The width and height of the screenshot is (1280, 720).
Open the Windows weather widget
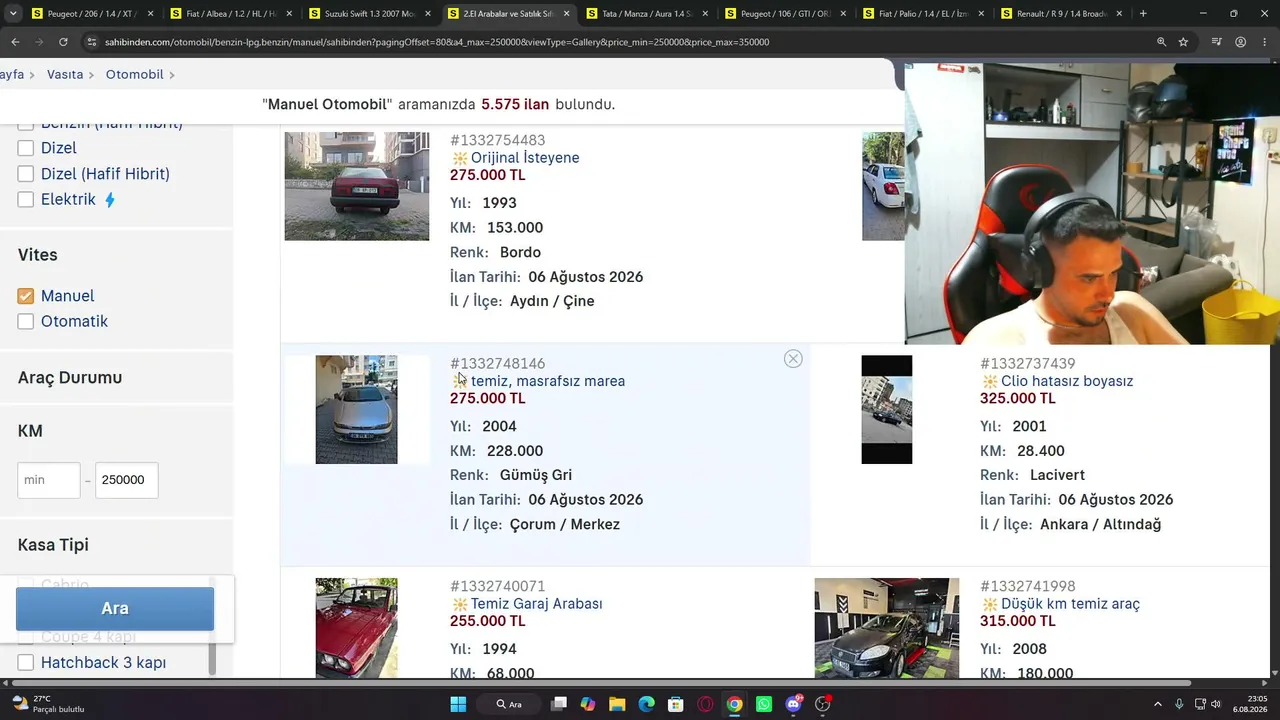click(x=46, y=704)
